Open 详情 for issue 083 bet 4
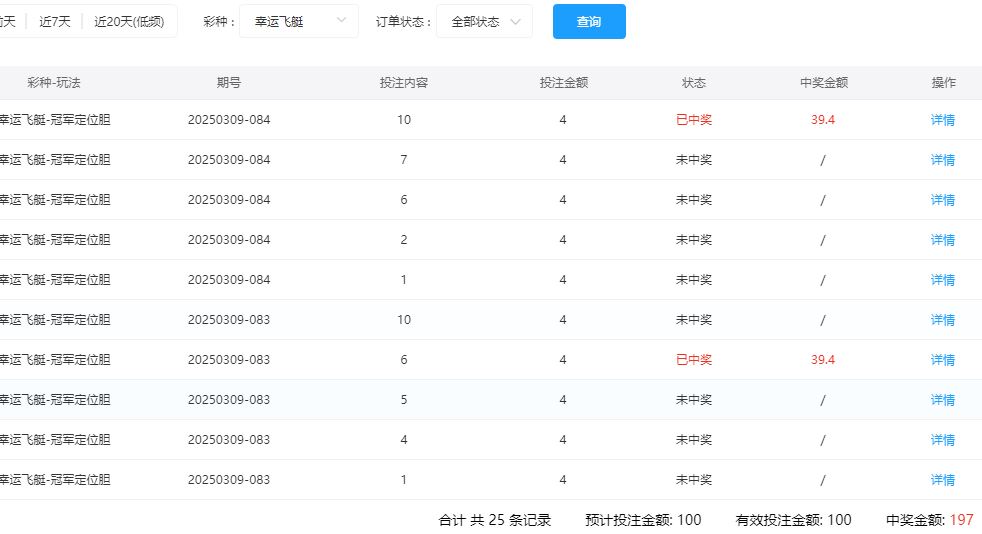 pos(942,440)
